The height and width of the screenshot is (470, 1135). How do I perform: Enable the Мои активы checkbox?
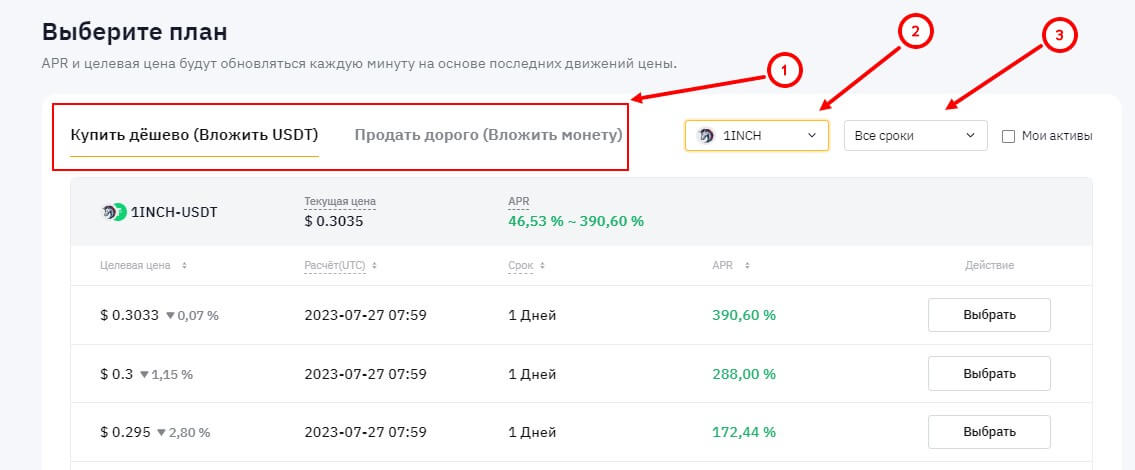coord(1008,136)
